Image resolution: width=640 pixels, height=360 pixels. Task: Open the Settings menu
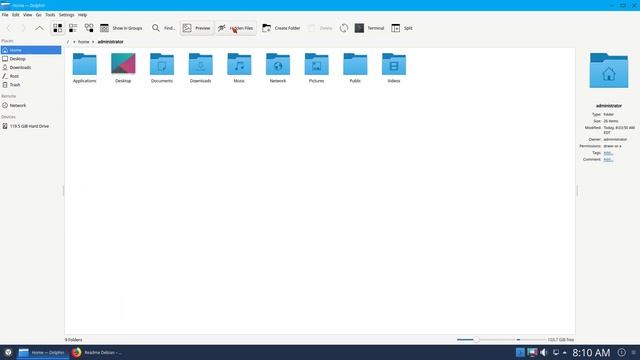tap(67, 15)
